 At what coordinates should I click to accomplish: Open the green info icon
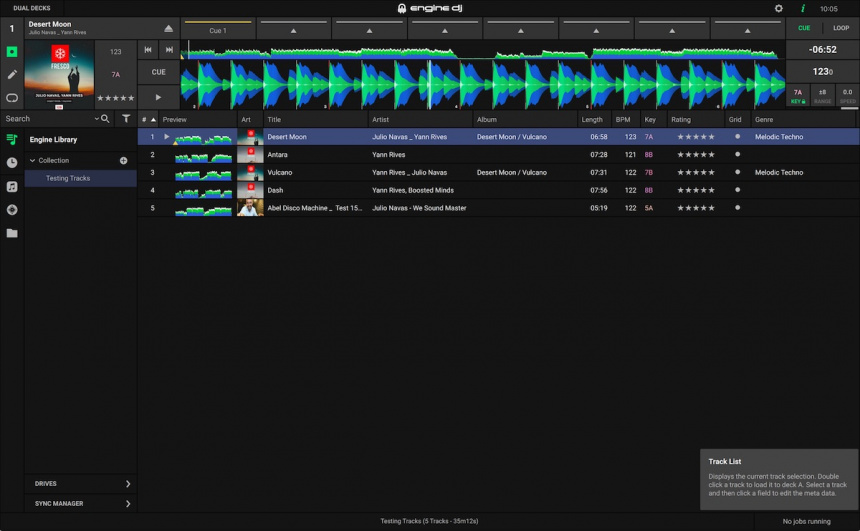pyautogui.click(x=803, y=8)
